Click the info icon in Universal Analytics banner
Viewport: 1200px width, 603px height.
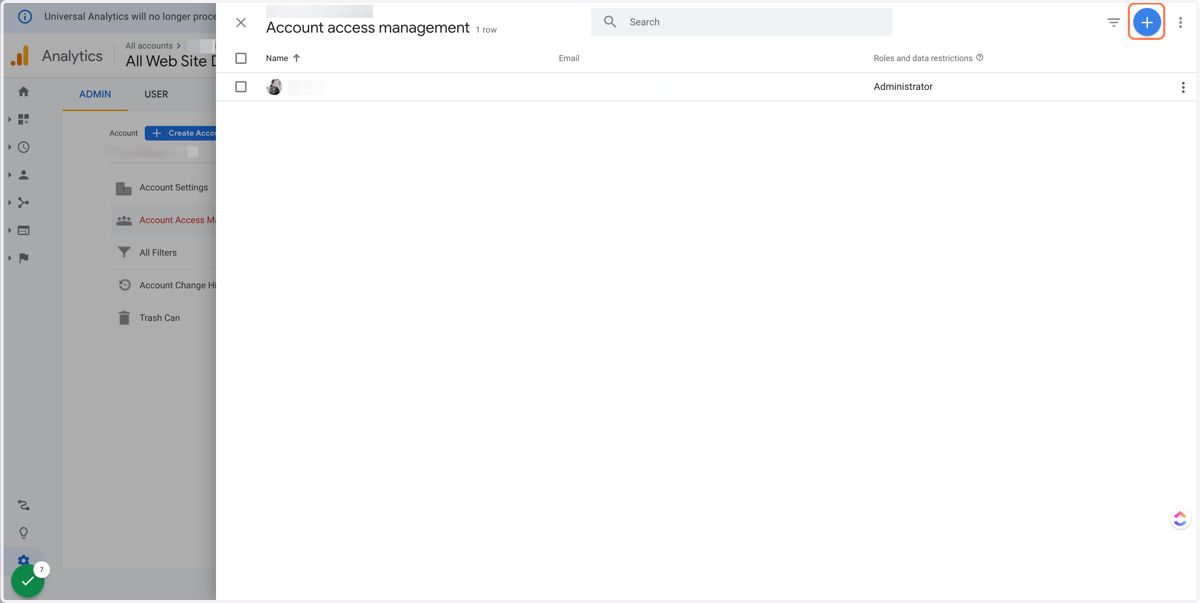click(25, 16)
